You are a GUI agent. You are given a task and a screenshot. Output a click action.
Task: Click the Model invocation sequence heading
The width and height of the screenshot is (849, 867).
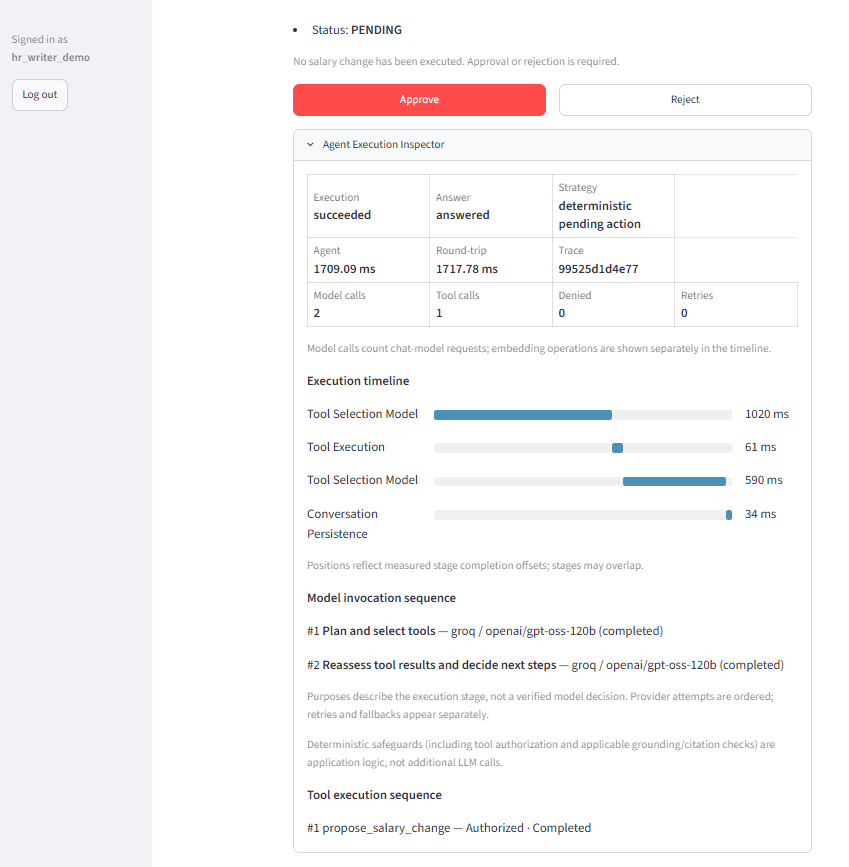click(381, 598)
